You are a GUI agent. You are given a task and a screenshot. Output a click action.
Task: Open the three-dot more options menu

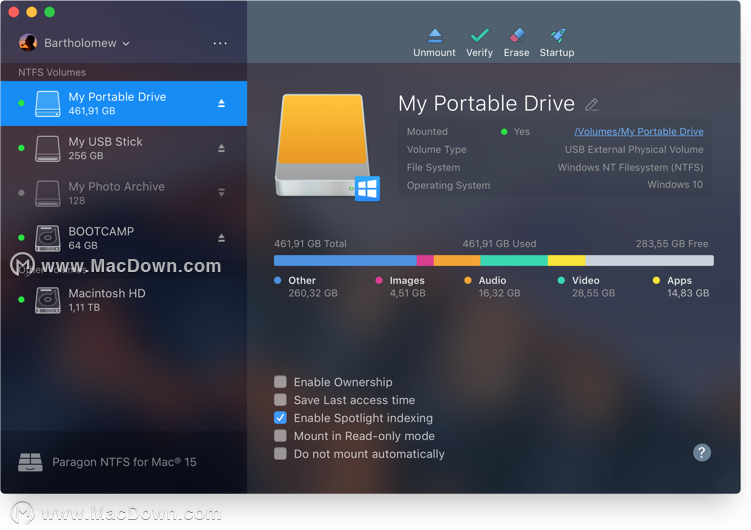click(x=220, y=43)
